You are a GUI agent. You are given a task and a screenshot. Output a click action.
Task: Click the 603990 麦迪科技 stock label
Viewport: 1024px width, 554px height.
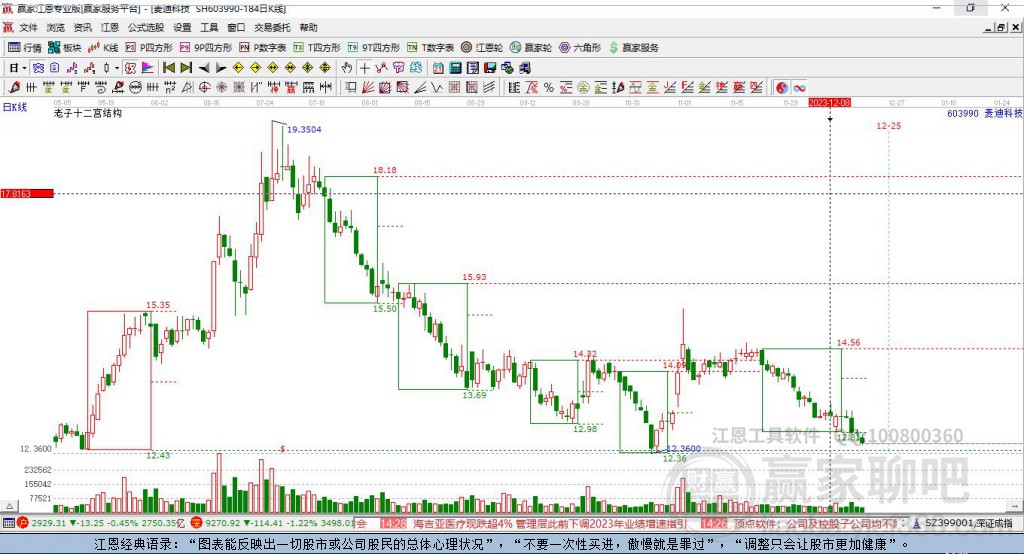click(x=984, y=113)
